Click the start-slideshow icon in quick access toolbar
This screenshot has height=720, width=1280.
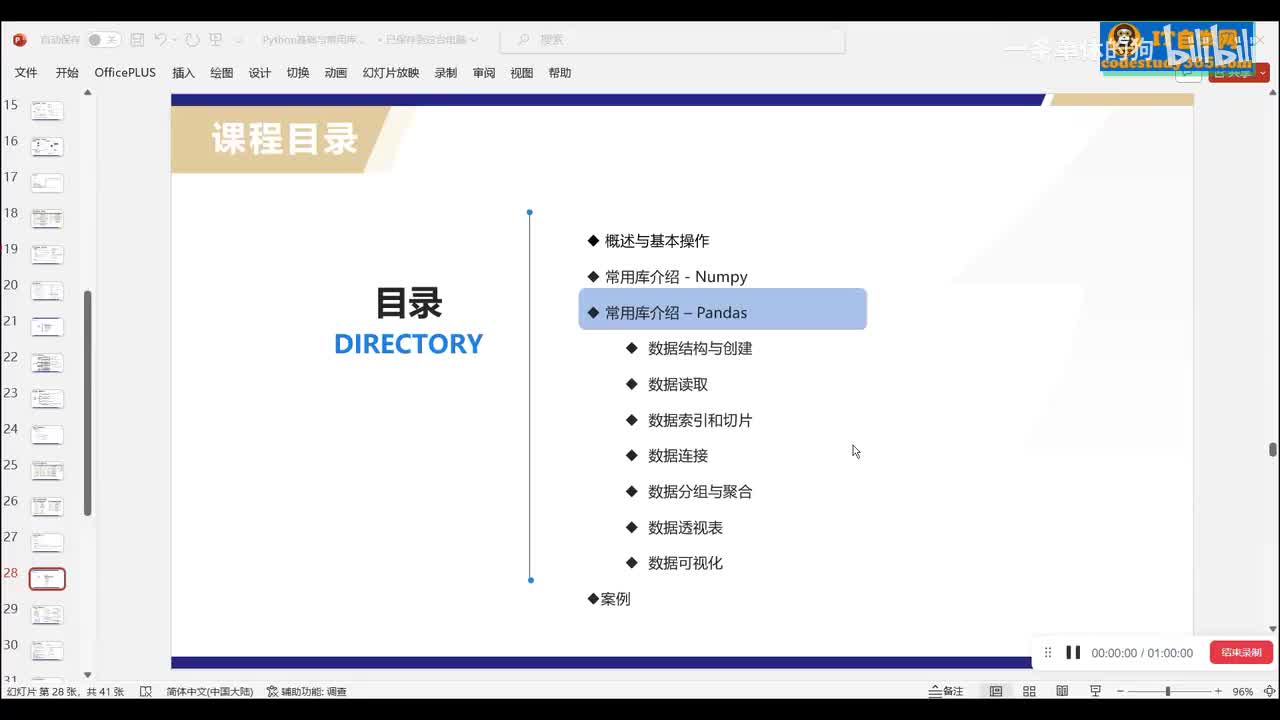pos(215,40)
